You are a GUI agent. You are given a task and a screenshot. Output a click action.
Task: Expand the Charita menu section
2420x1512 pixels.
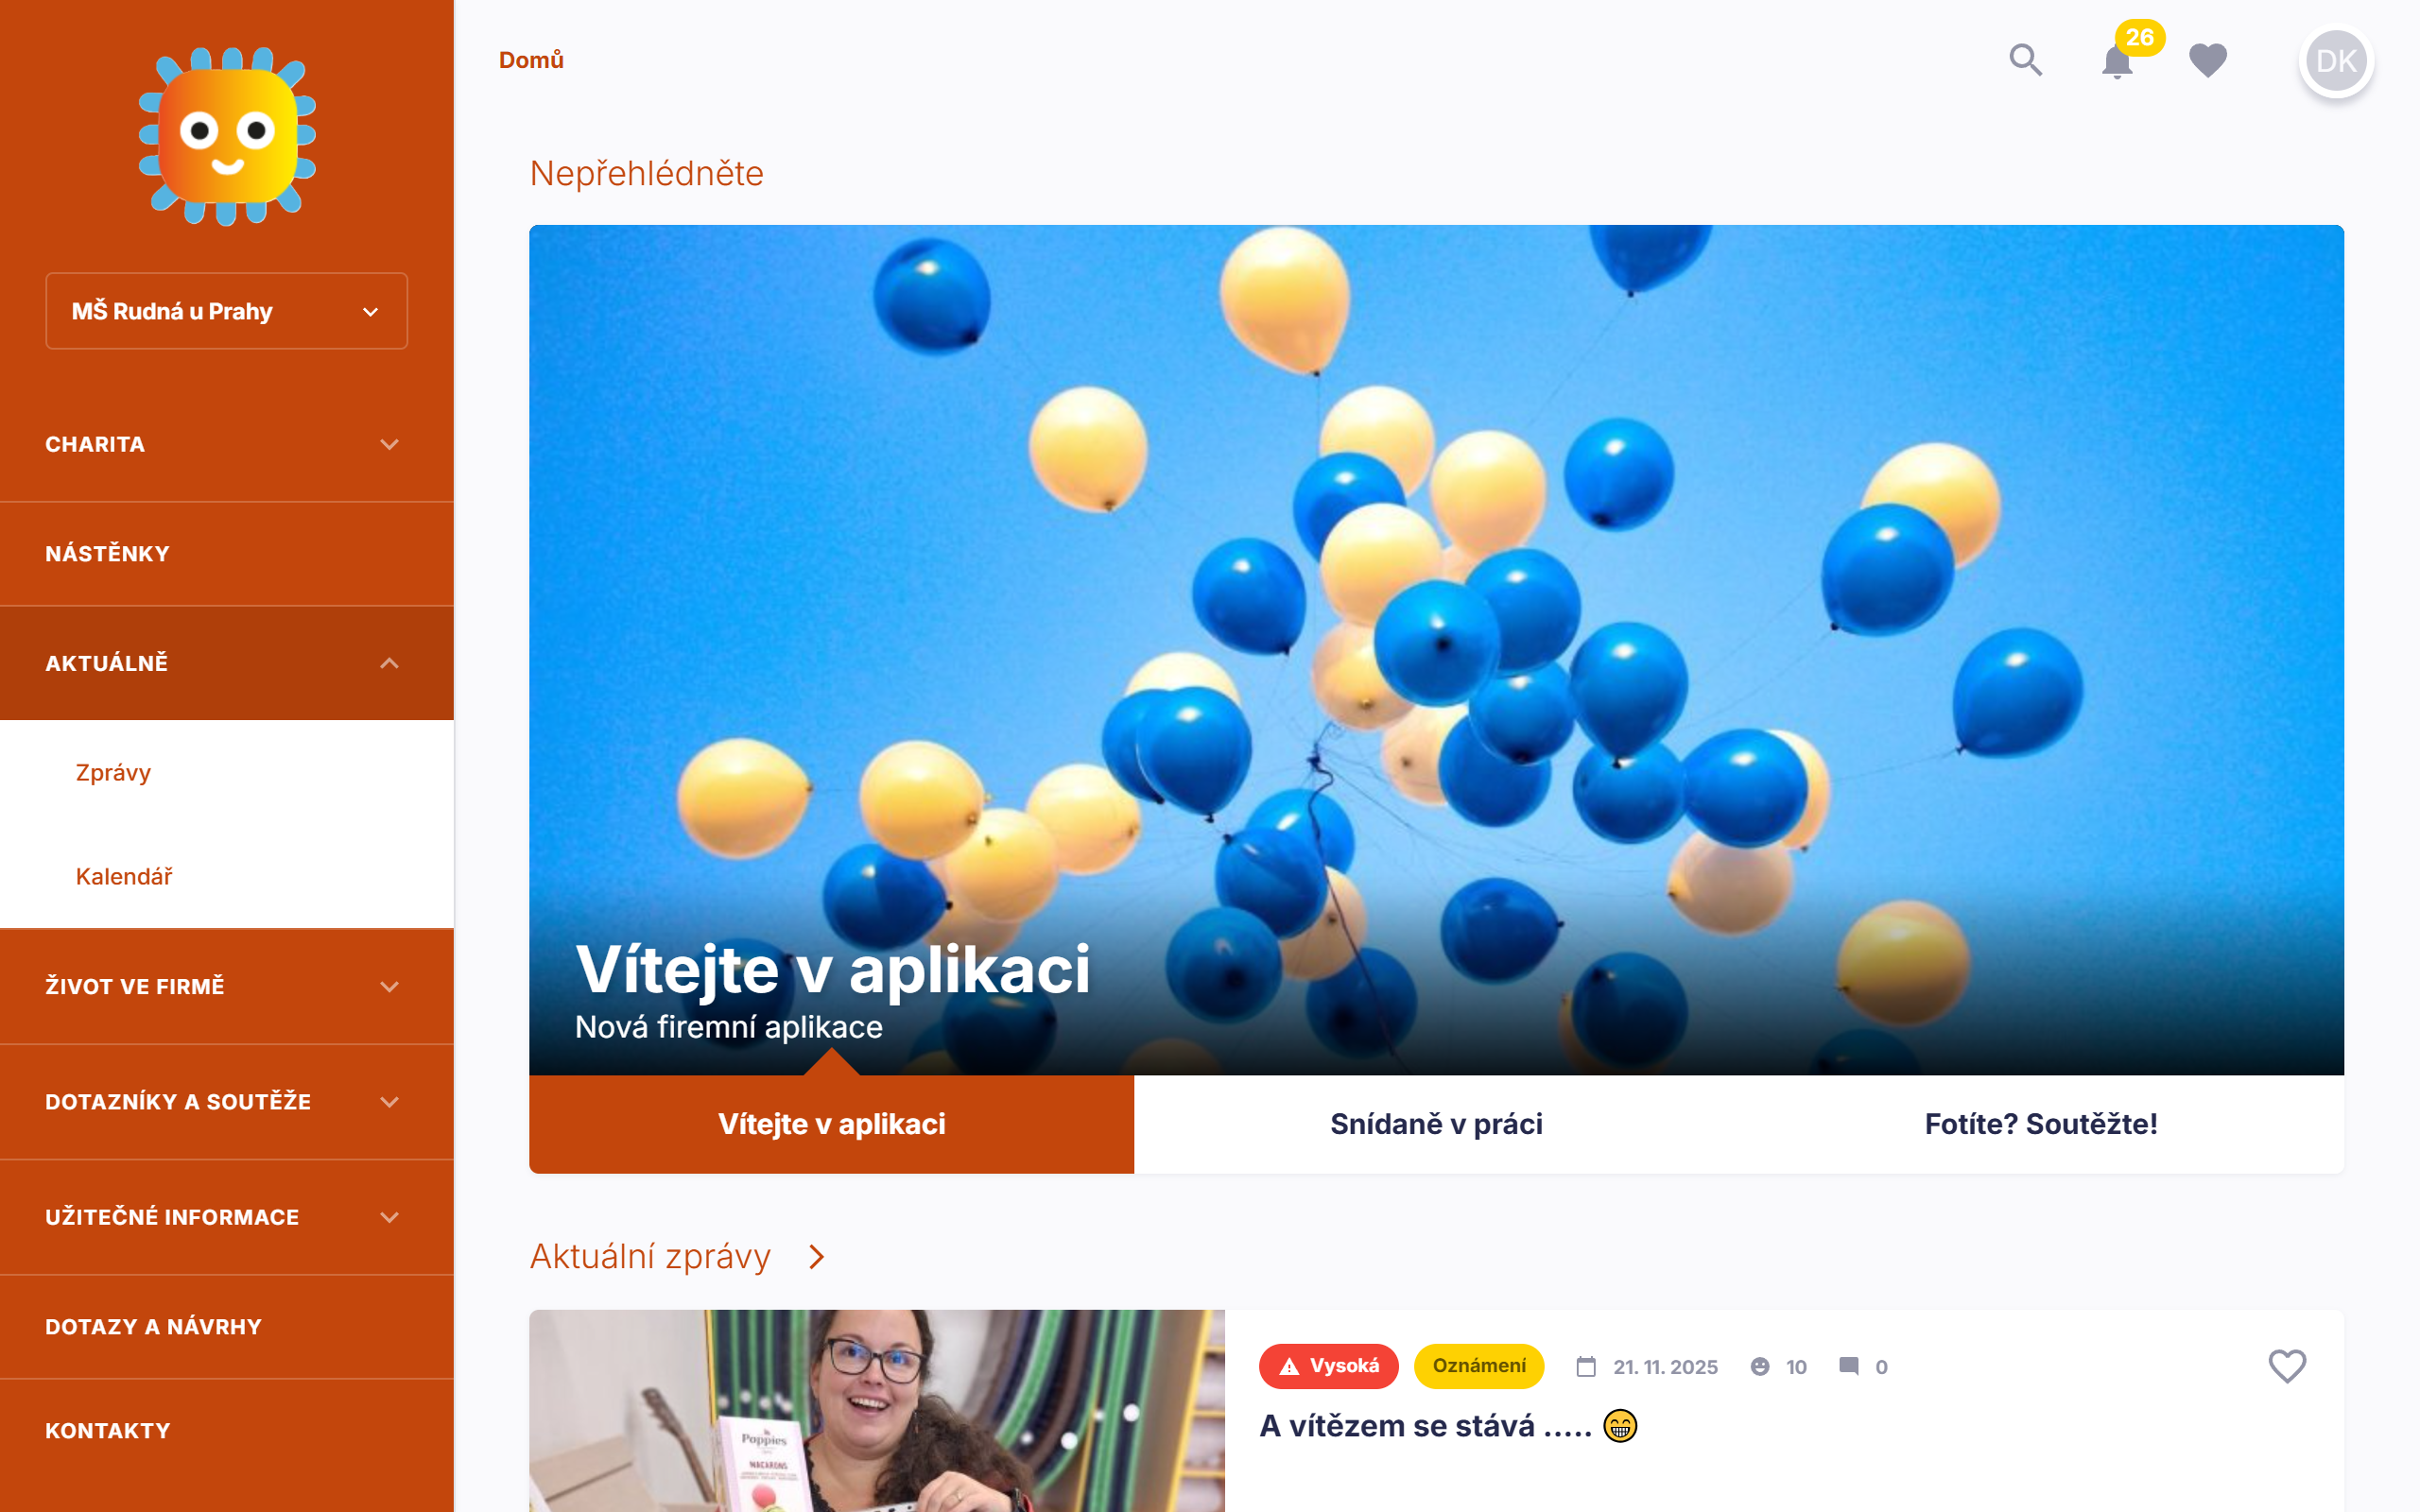pos(227,444)
